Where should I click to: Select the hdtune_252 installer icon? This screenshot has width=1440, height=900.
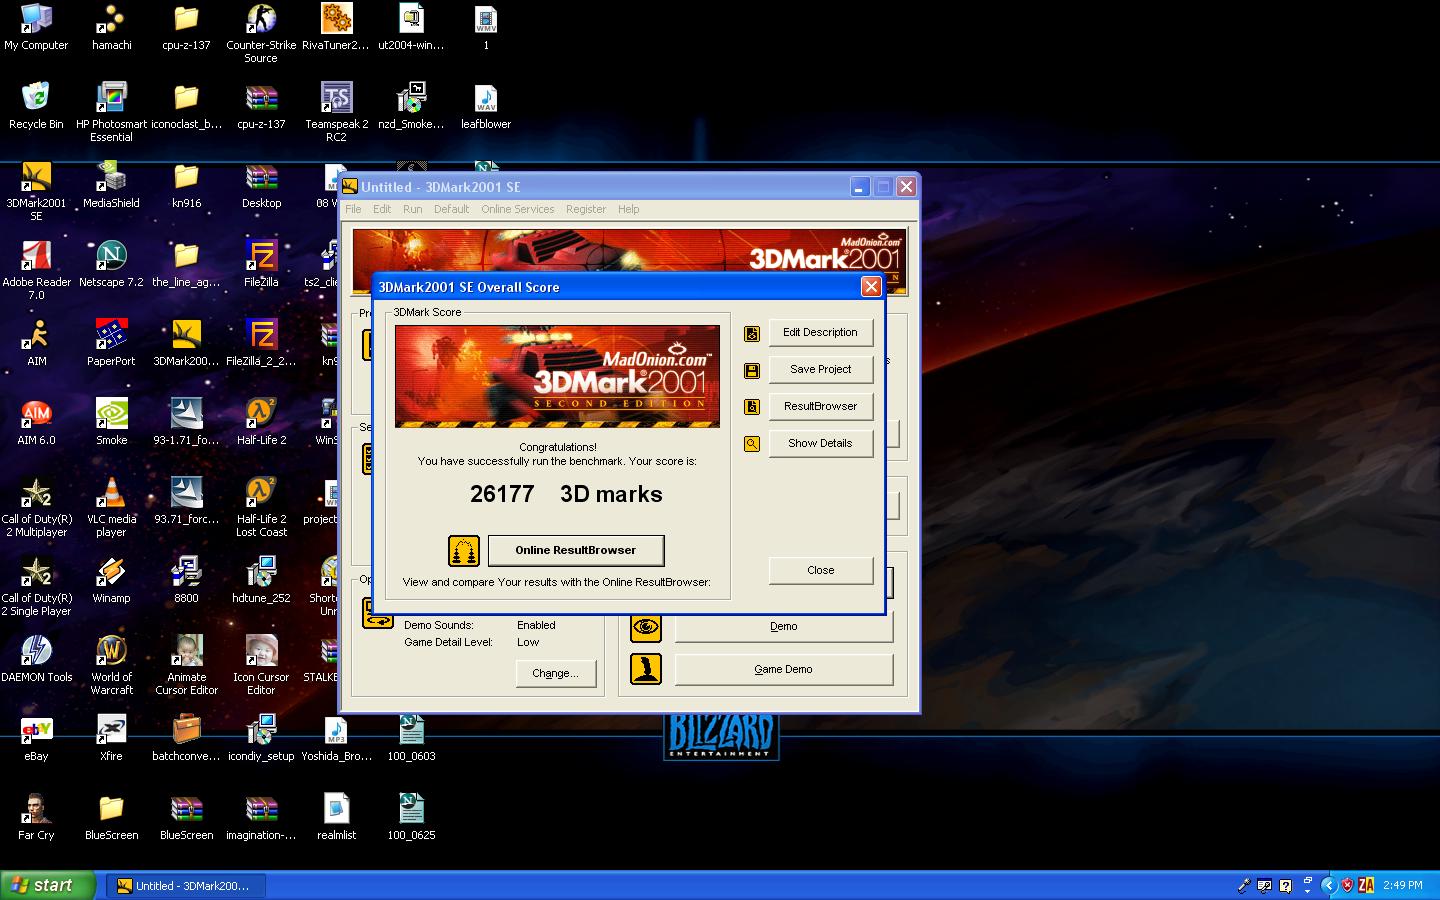[261, 580]
